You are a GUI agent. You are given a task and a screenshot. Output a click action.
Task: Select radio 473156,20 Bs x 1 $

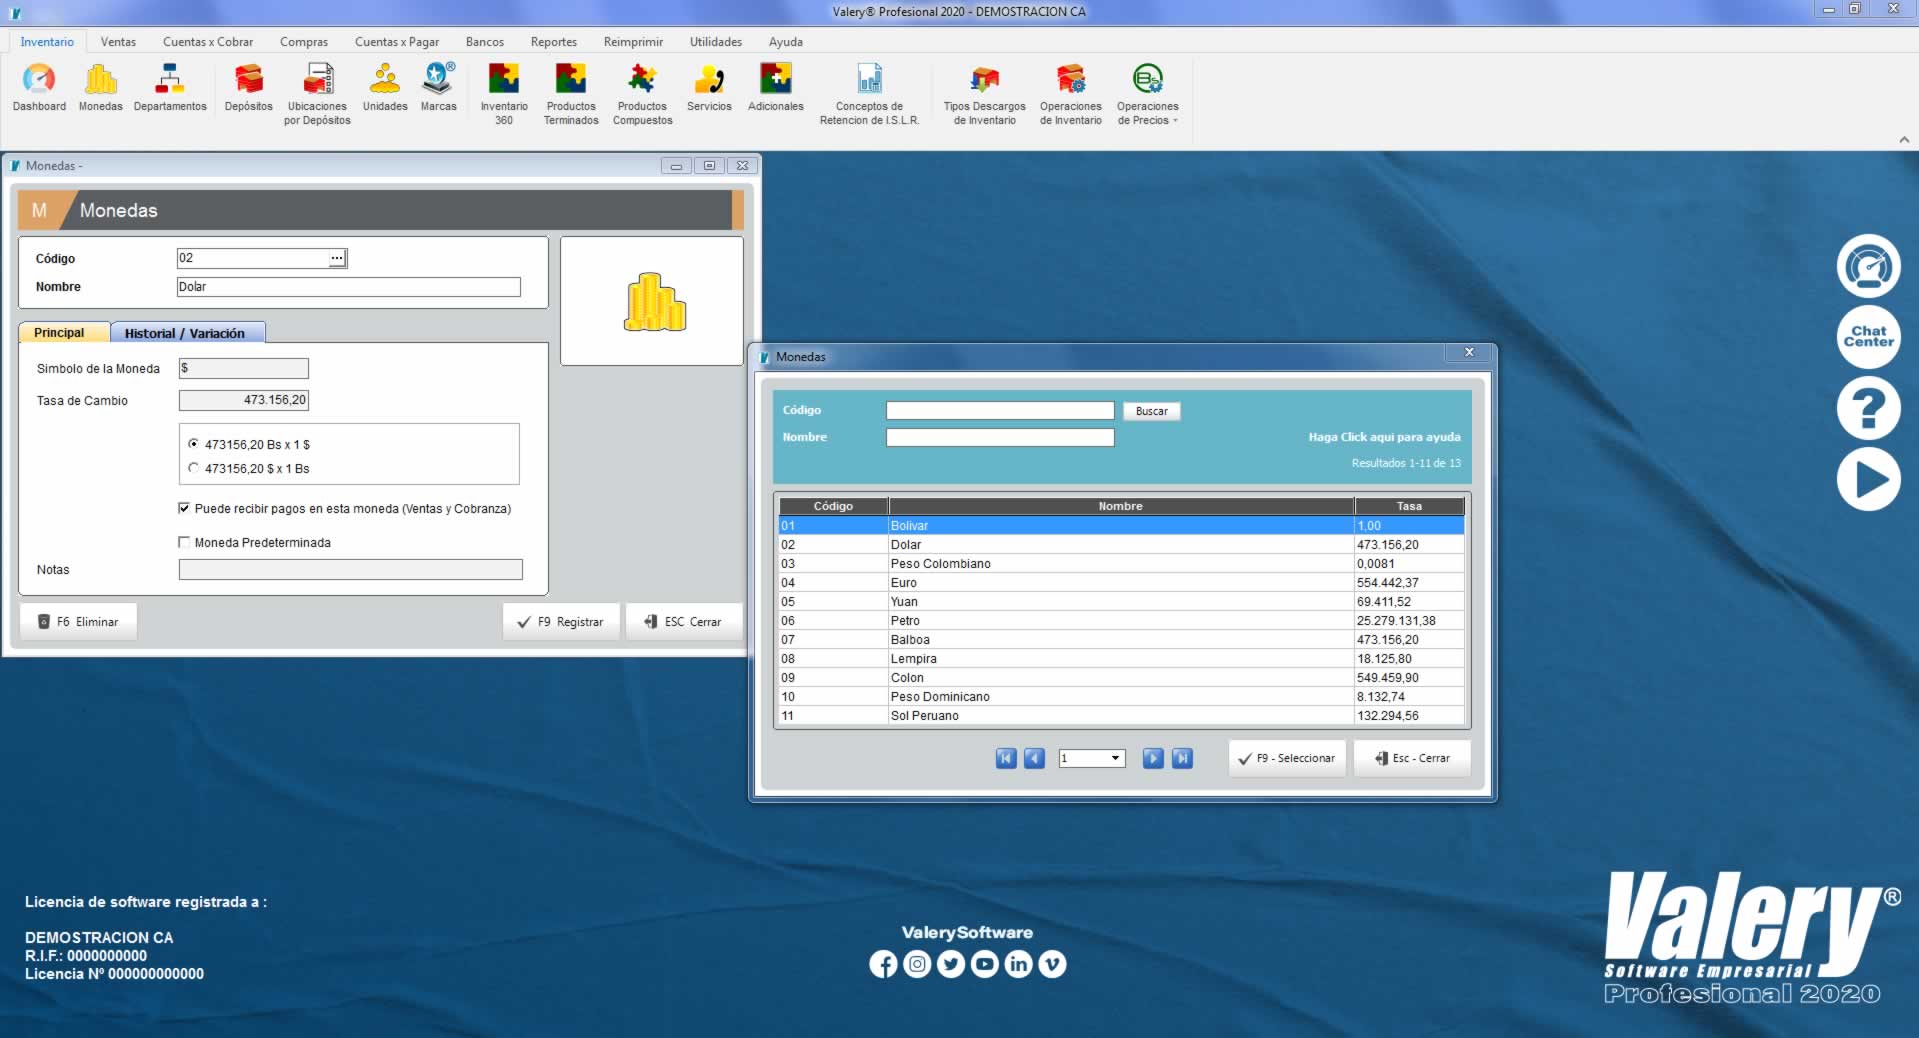pos(193,444)
